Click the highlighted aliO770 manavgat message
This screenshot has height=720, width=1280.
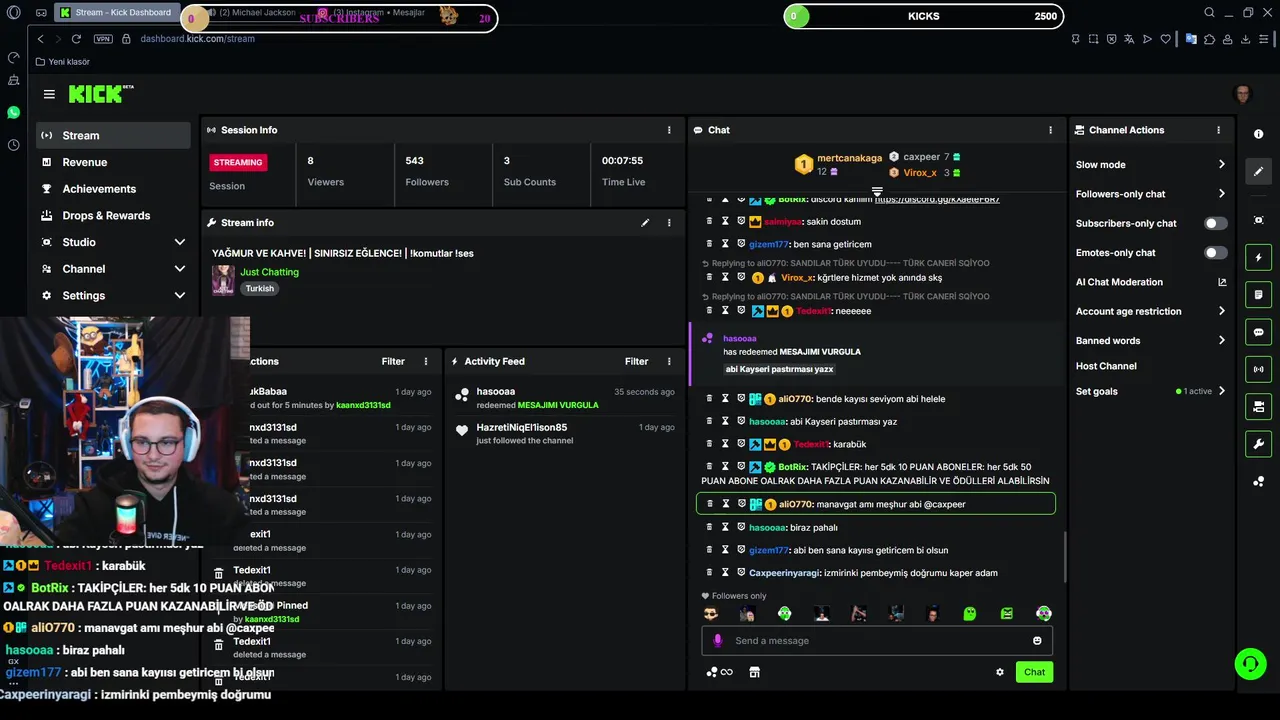click(876, 504)
